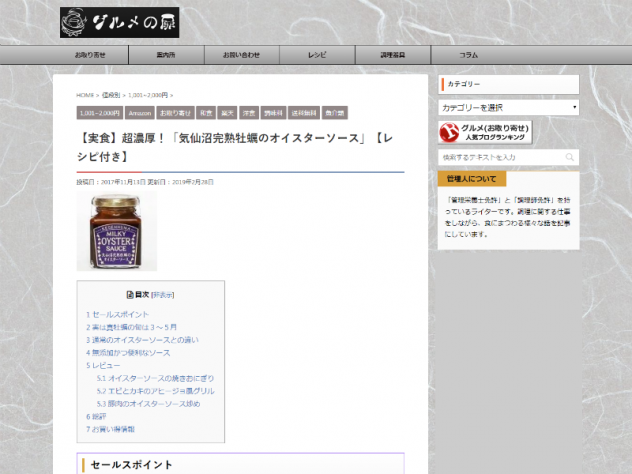
Task: Click the search magnifier icon
Action: (x=570, y=157)
